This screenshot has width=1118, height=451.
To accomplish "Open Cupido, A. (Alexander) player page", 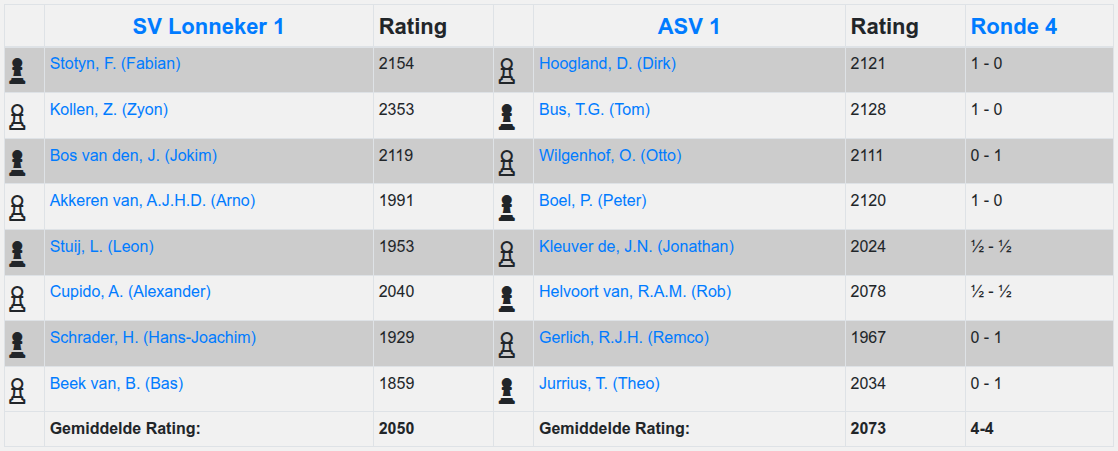I will [130, 292].
